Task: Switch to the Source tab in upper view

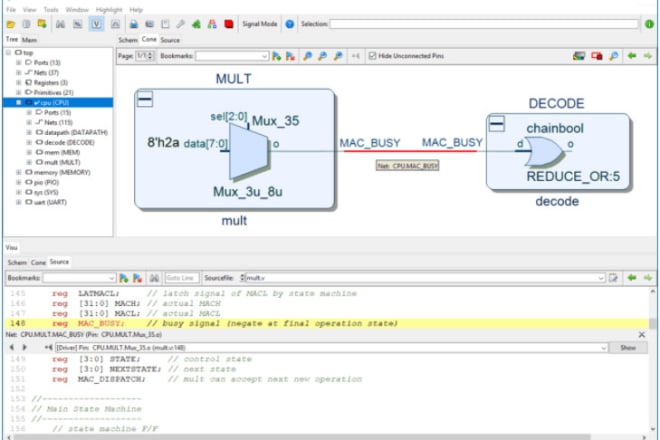Action: tap(170, 40)
